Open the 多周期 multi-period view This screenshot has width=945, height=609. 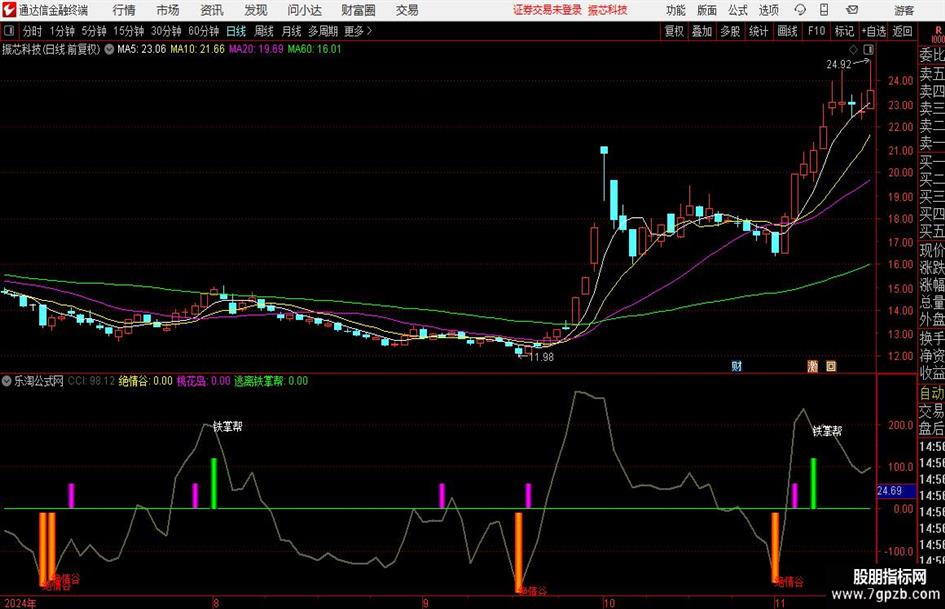click(x=323, y=31)
